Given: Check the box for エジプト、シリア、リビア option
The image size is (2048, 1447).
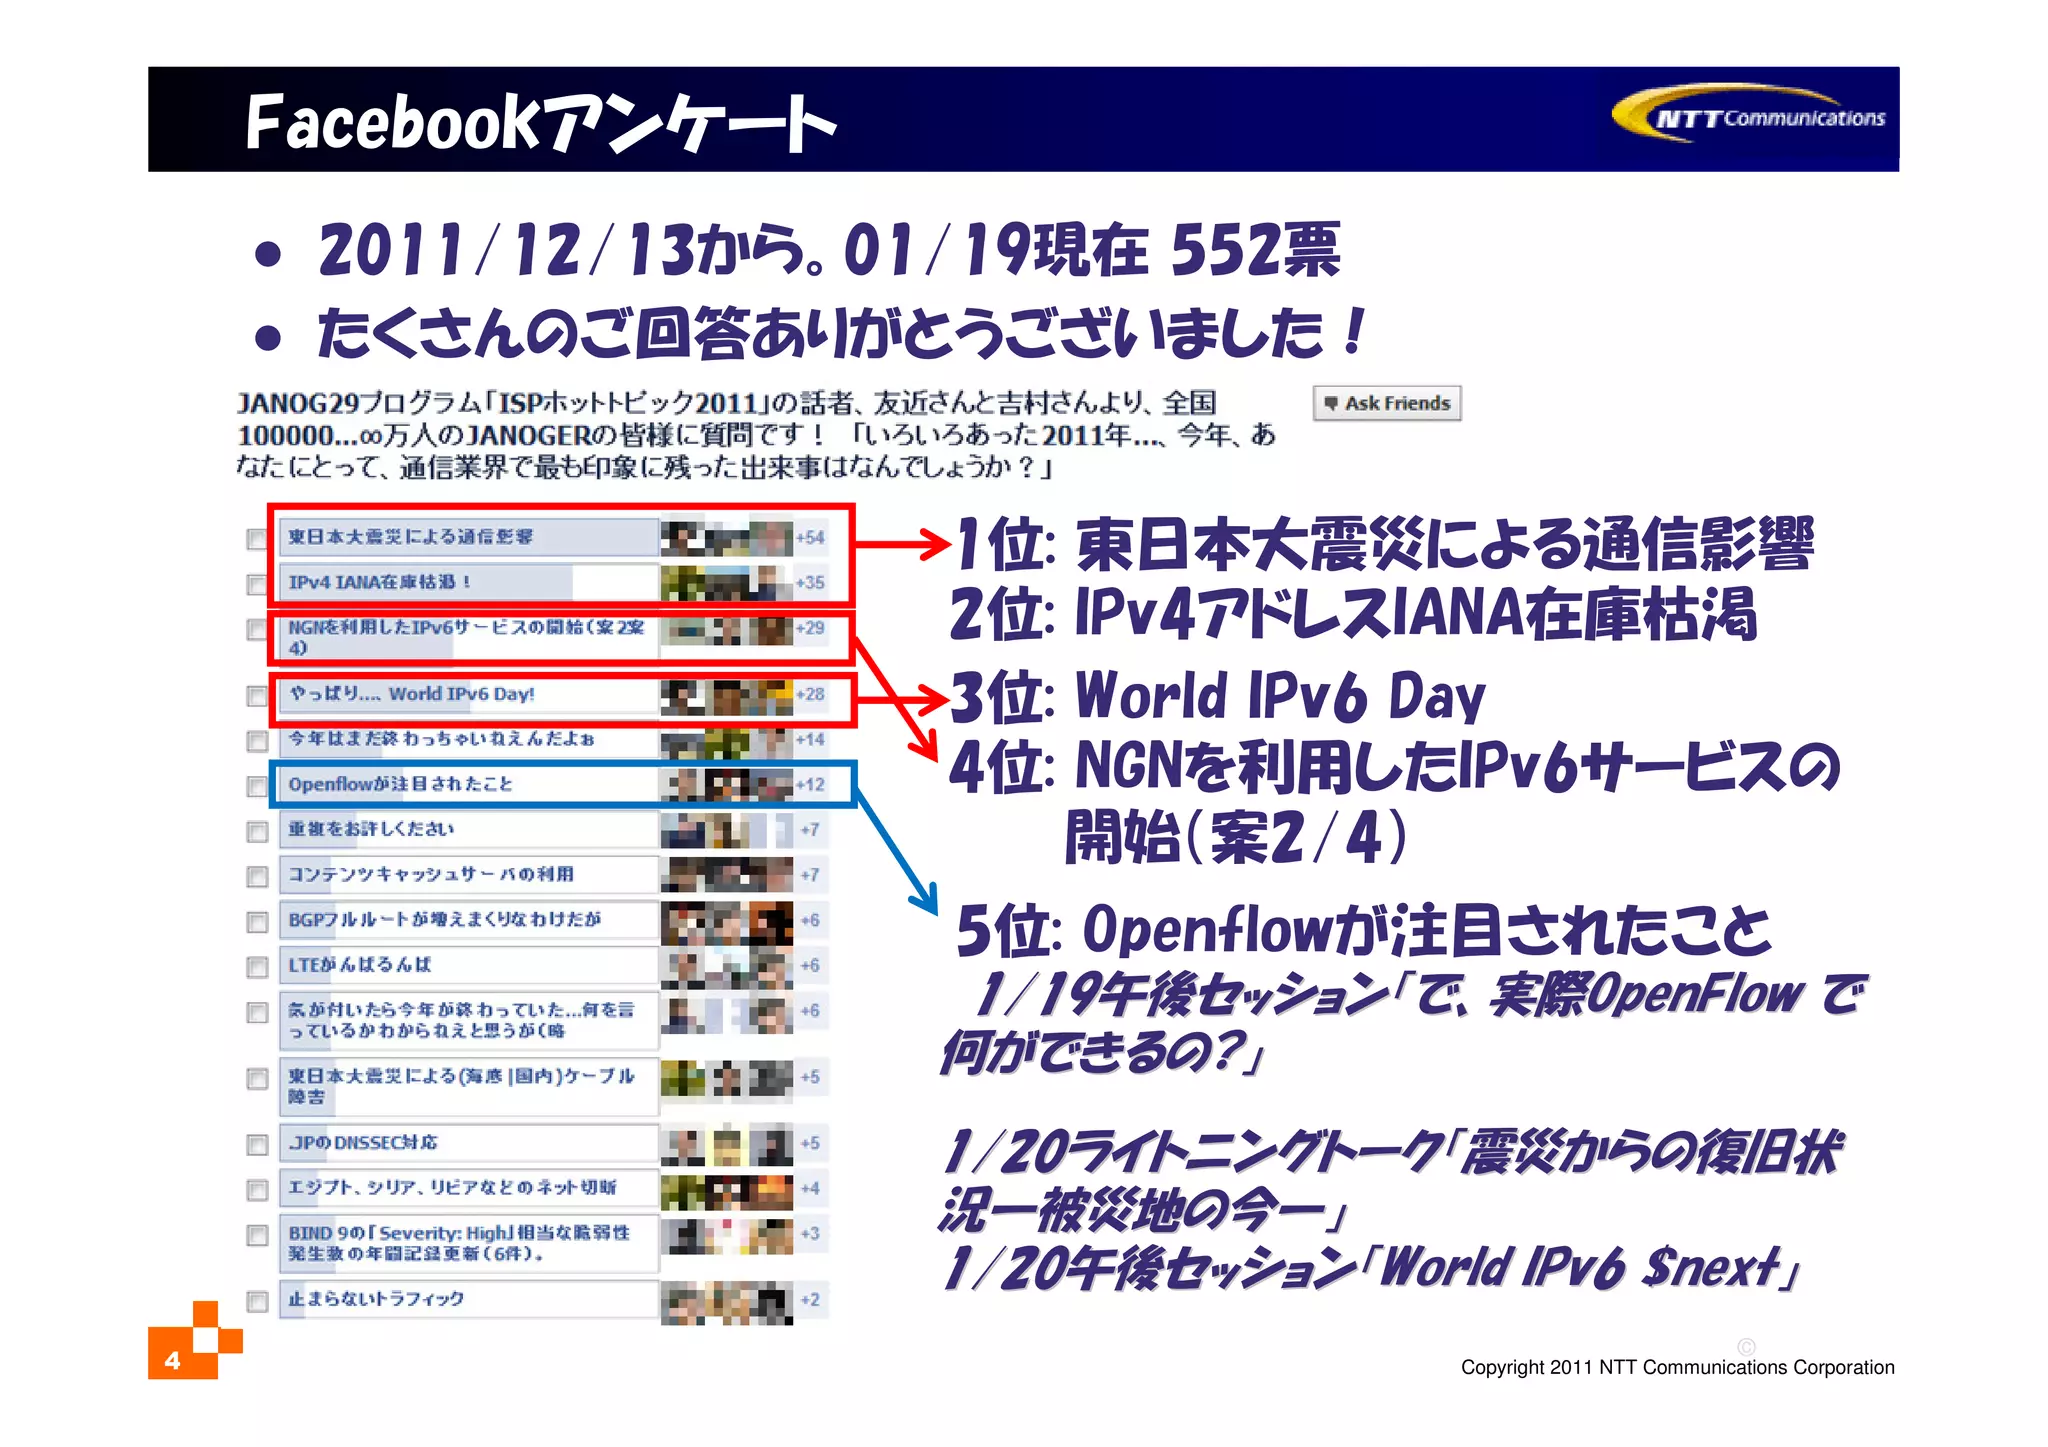Looking at the screenshot, I should [257, 1190].
